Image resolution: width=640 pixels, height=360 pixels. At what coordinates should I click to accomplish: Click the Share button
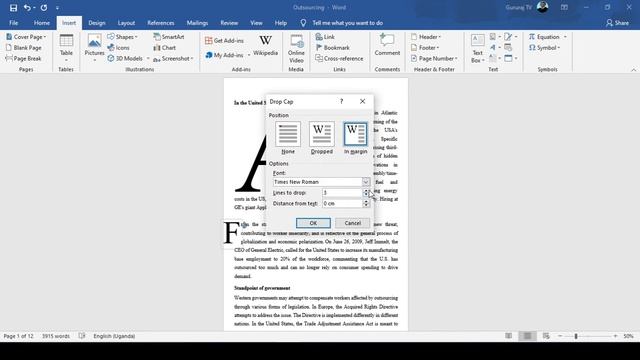coord(617,23)
